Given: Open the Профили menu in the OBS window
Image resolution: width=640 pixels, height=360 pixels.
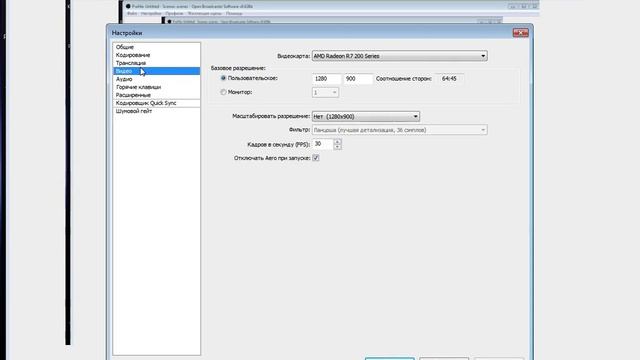Looking at the screenshot, I should (x=174, y=13).
